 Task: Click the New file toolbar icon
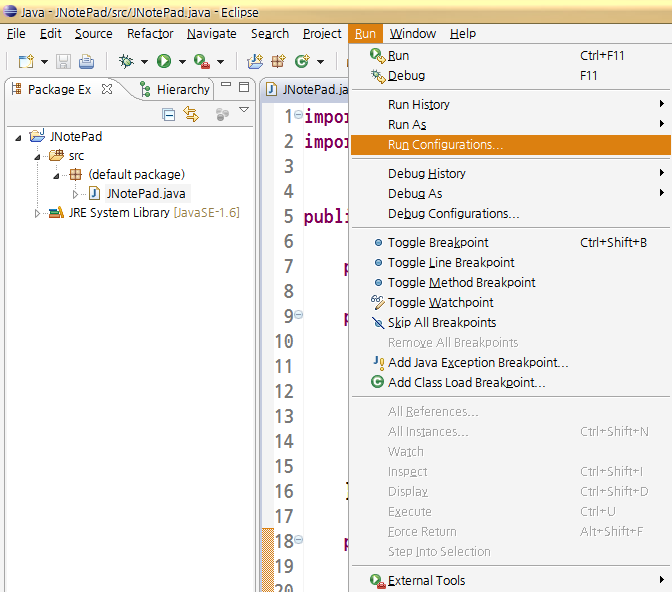tap(26, 61)
